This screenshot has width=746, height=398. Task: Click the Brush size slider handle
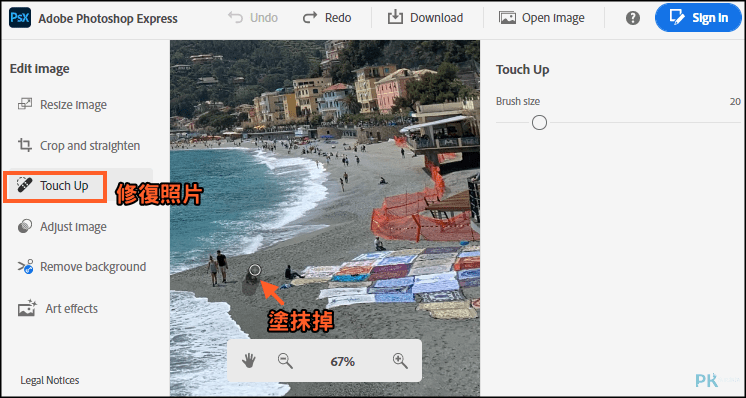click(x=539, y=123)
